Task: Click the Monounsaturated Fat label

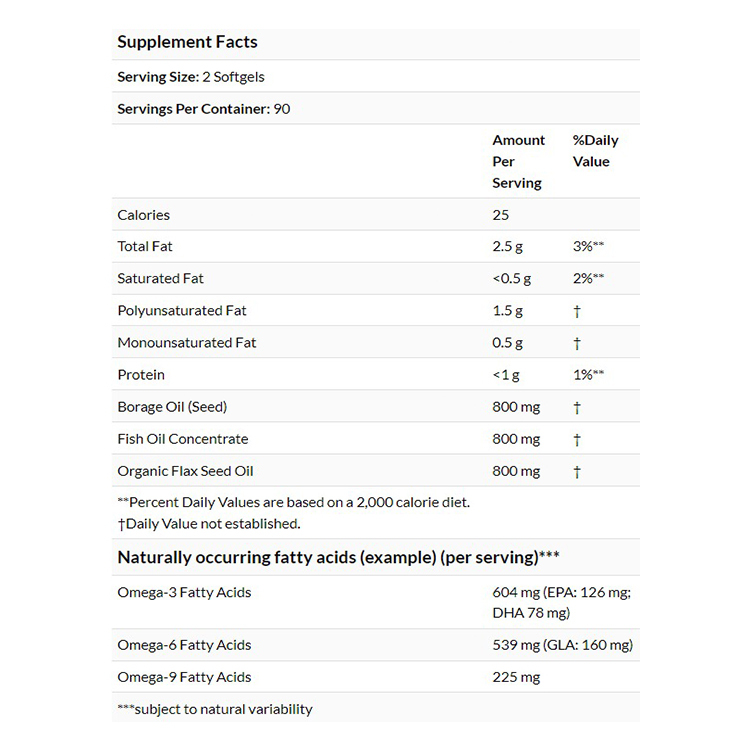Action: tap(187, 343)
